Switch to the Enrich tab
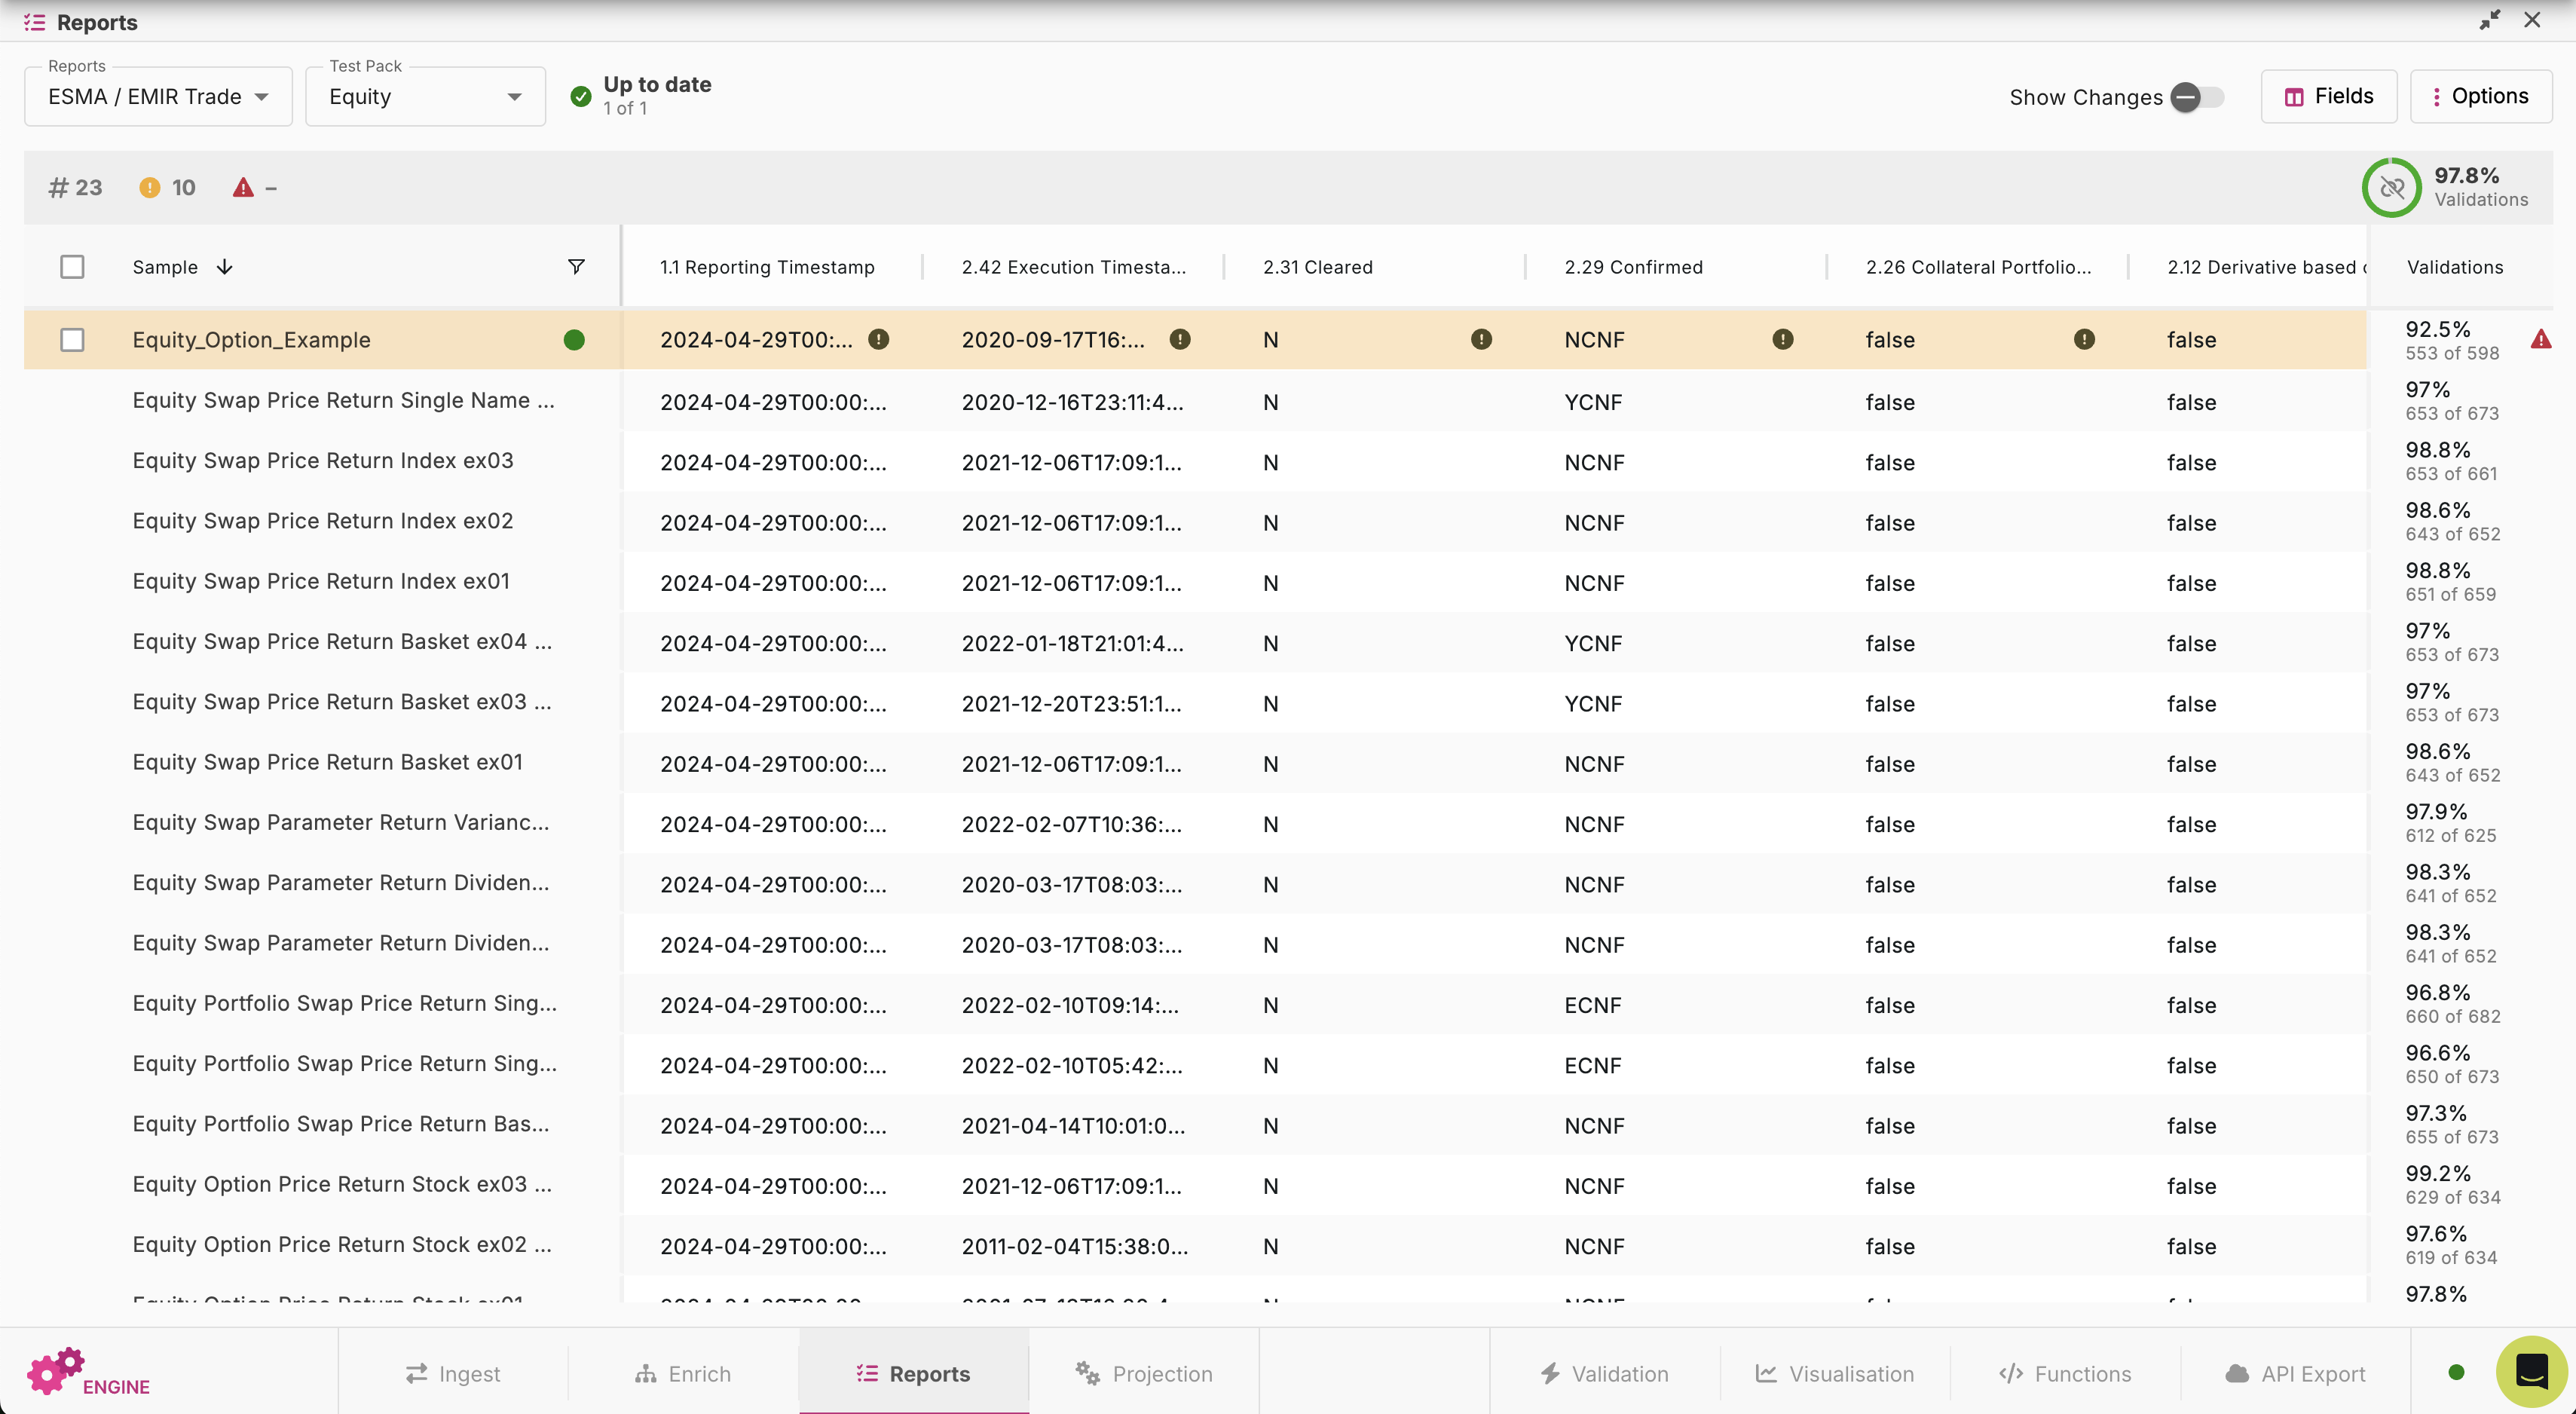This screenshot has width=2576, height=1414. pyautogui.click(x=683, y=1373)
